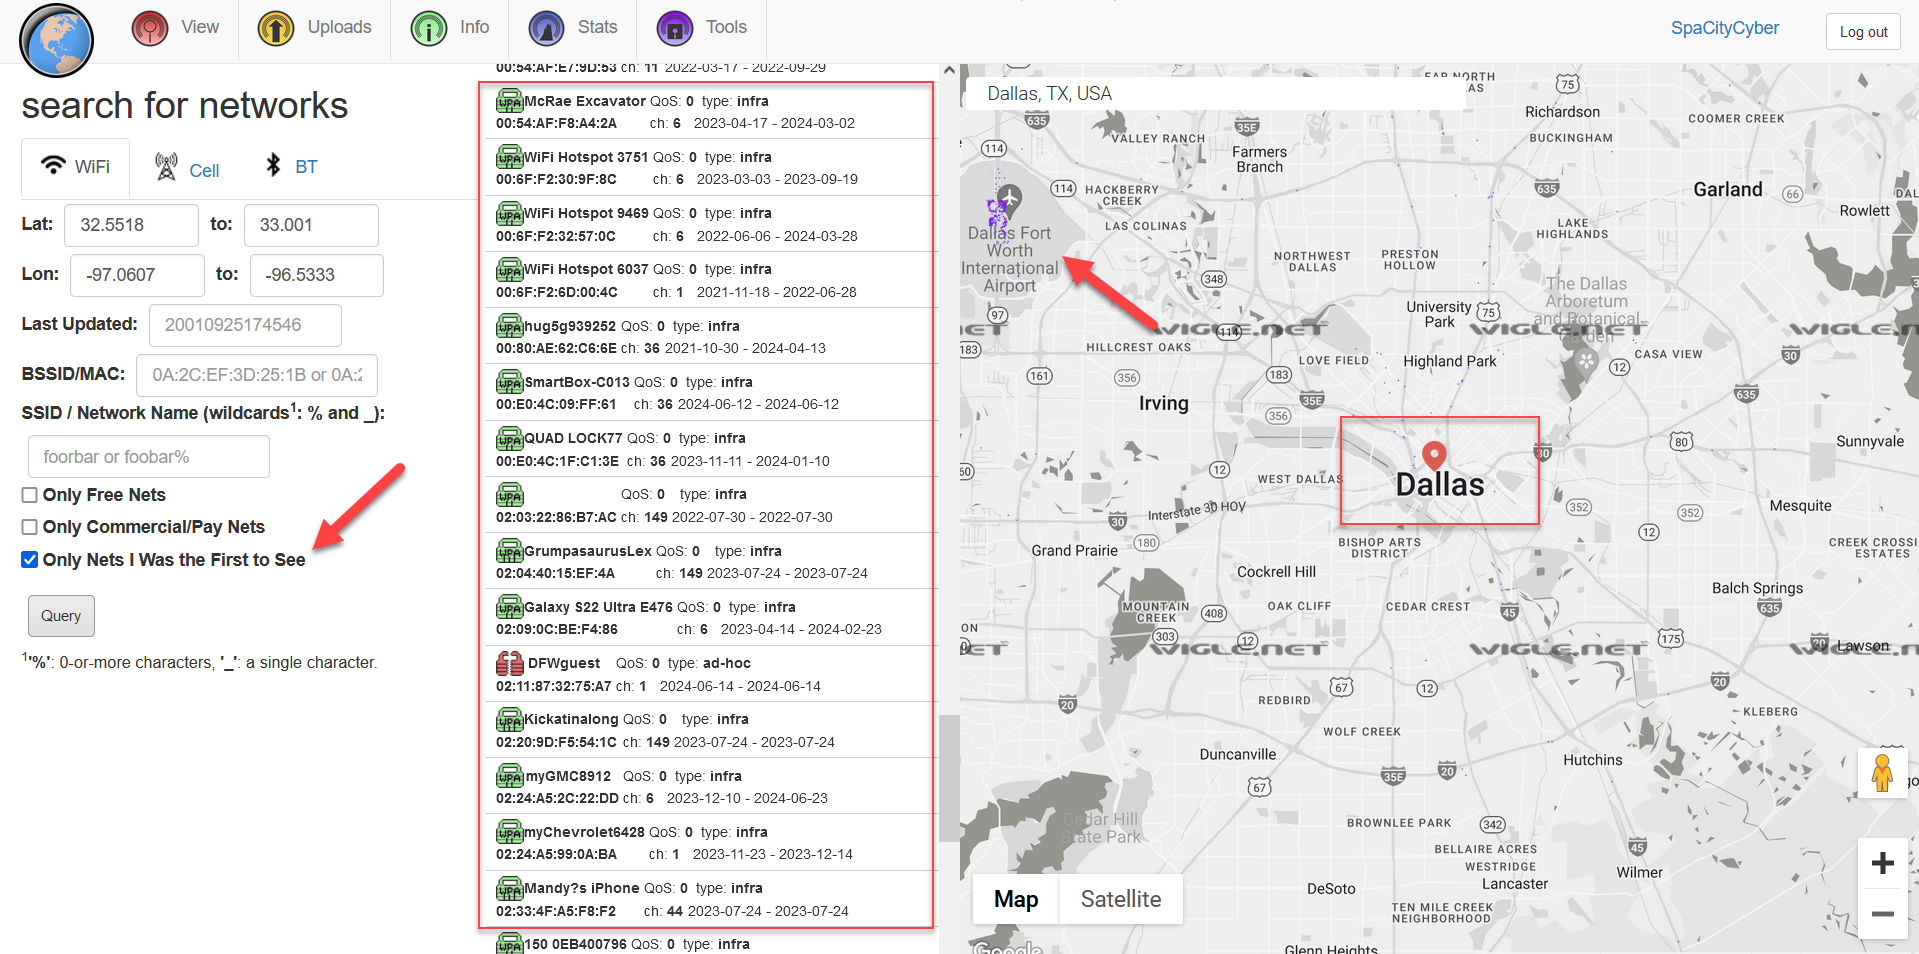This screenshot has height=954, width=1919.
Task: Switch to the Cell search tab
Action: (187, 169)
